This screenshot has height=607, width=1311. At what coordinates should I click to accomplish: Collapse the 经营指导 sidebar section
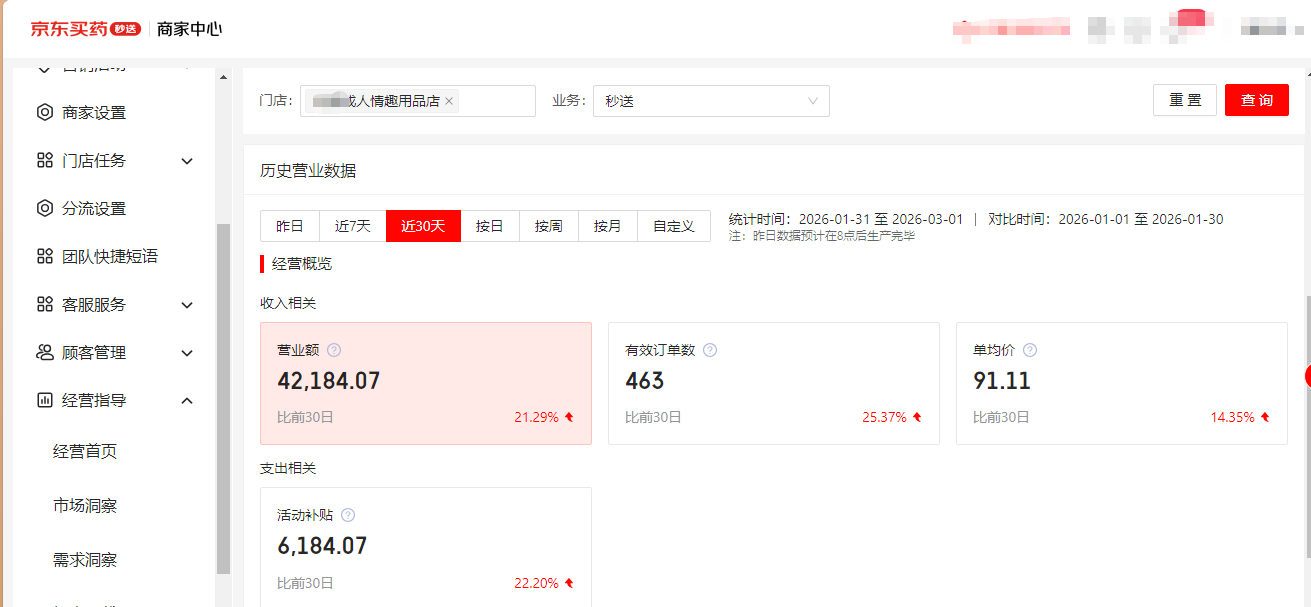click(x=187, y=401)
